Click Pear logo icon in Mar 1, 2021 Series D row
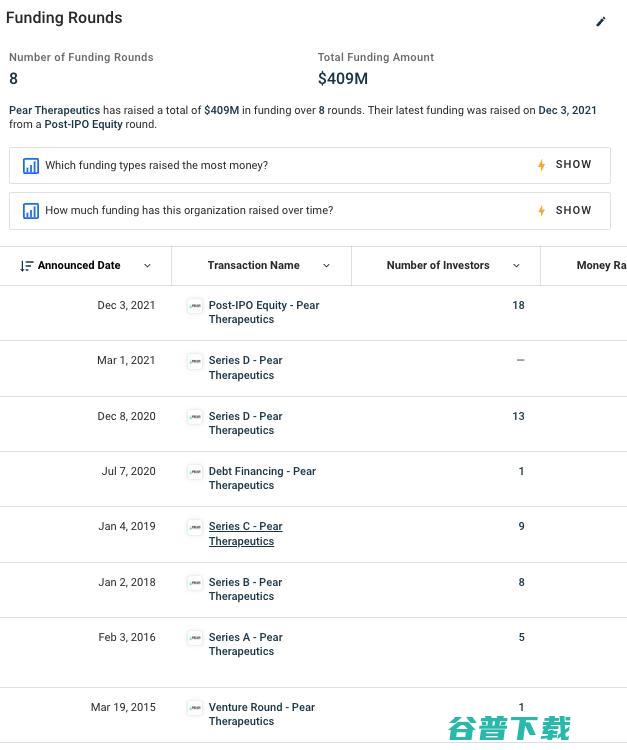This screenshot has height=750, width=627. coord(195,361)
